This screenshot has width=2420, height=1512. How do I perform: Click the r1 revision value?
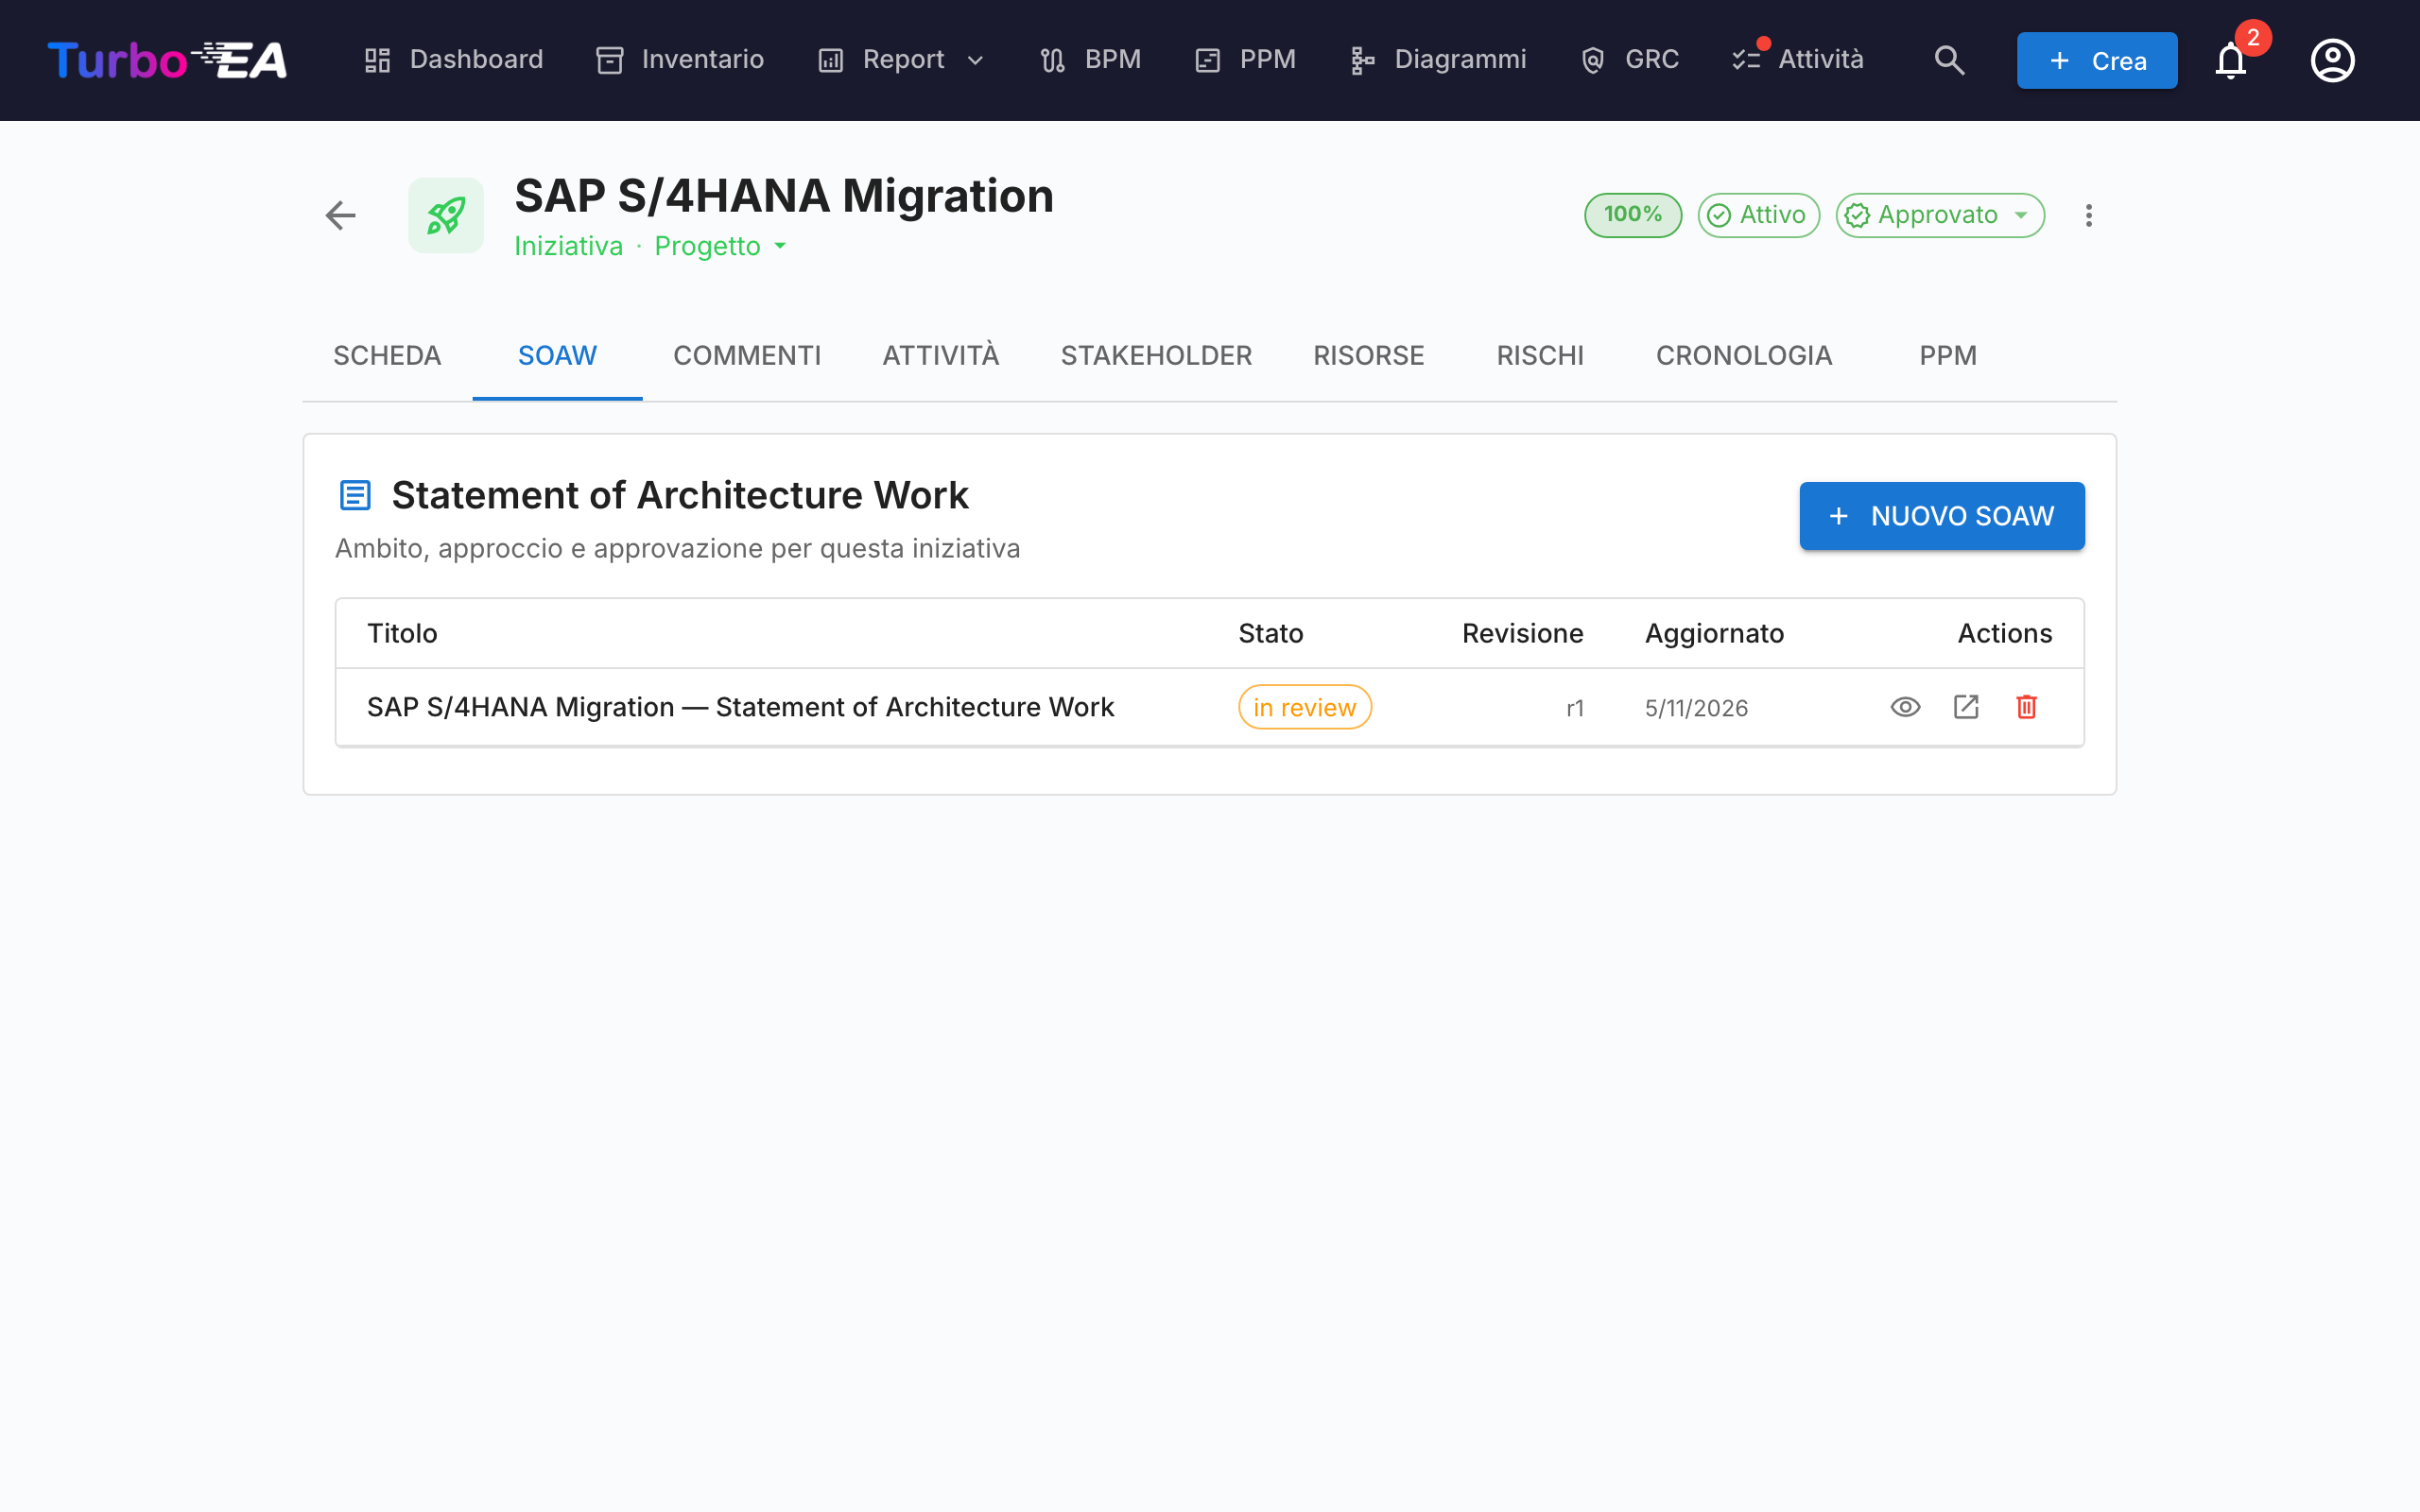[1575, 708]
